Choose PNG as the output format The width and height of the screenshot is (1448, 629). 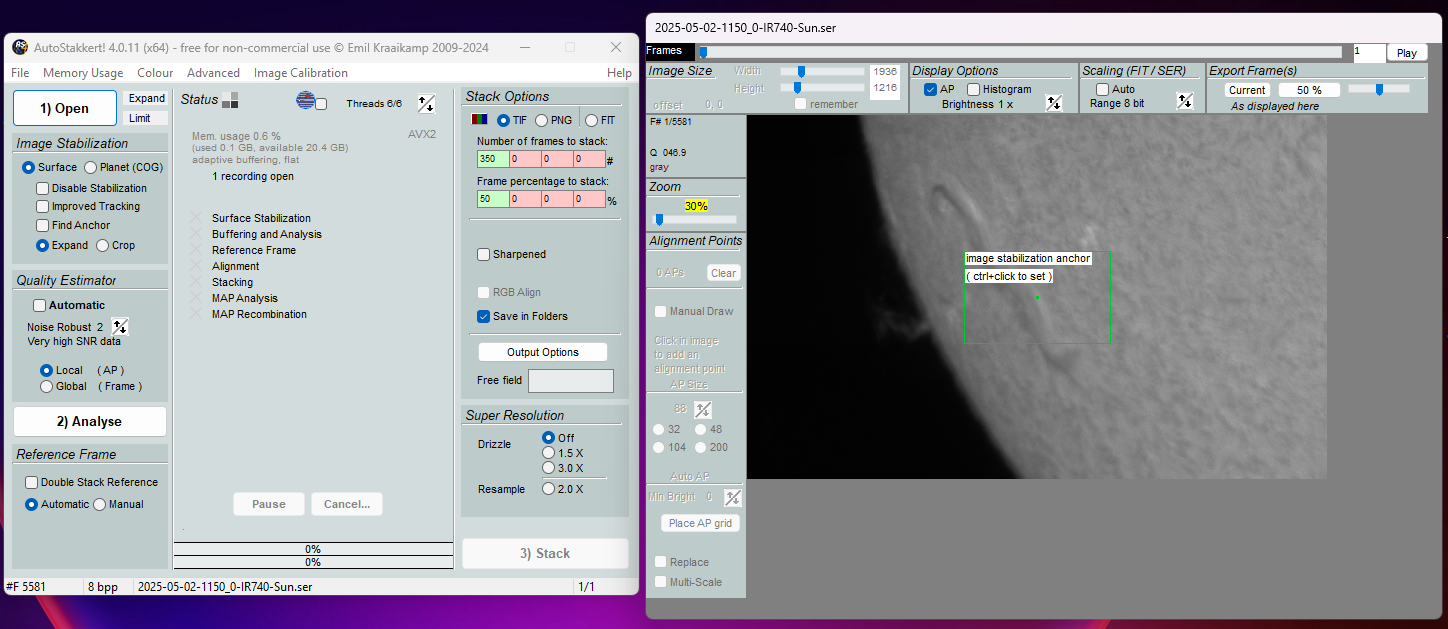[x=542, y=120]
